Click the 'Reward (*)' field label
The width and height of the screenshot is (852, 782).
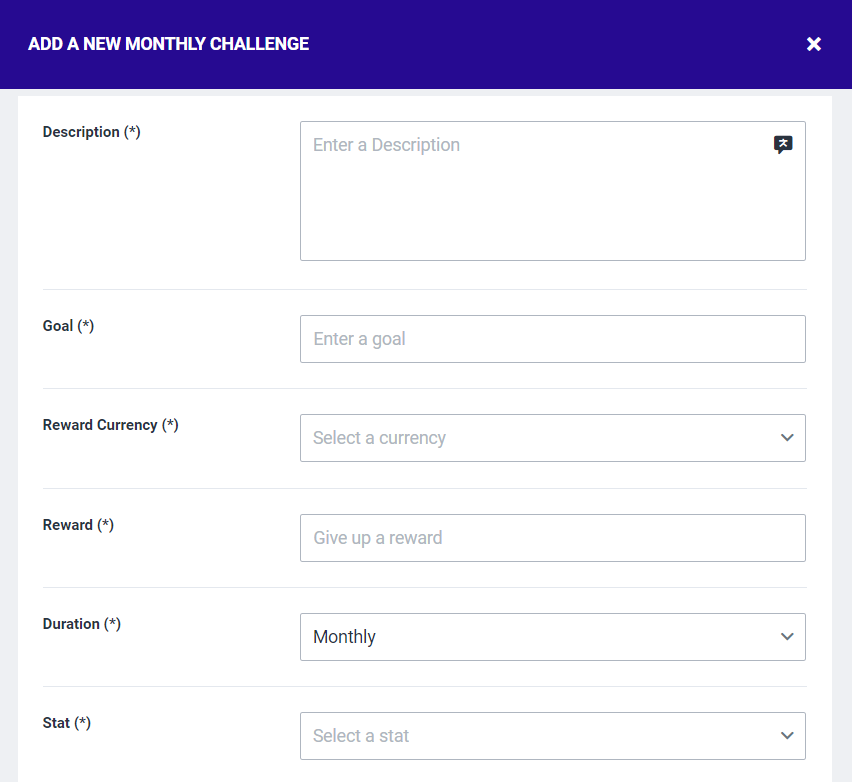(78, 525)
